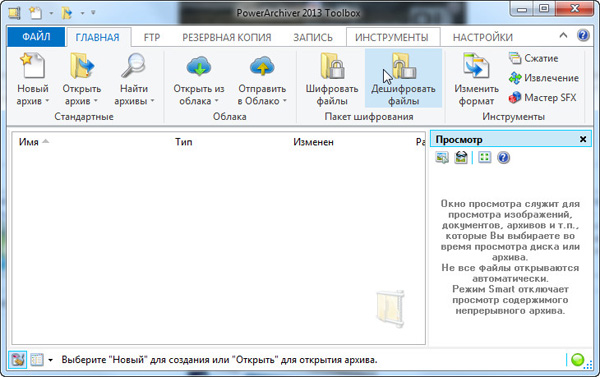This screenshot has height=377, width=600.
Task: Expand the Открыть архив dropdown arrow
Action: (x=96, y=101)
